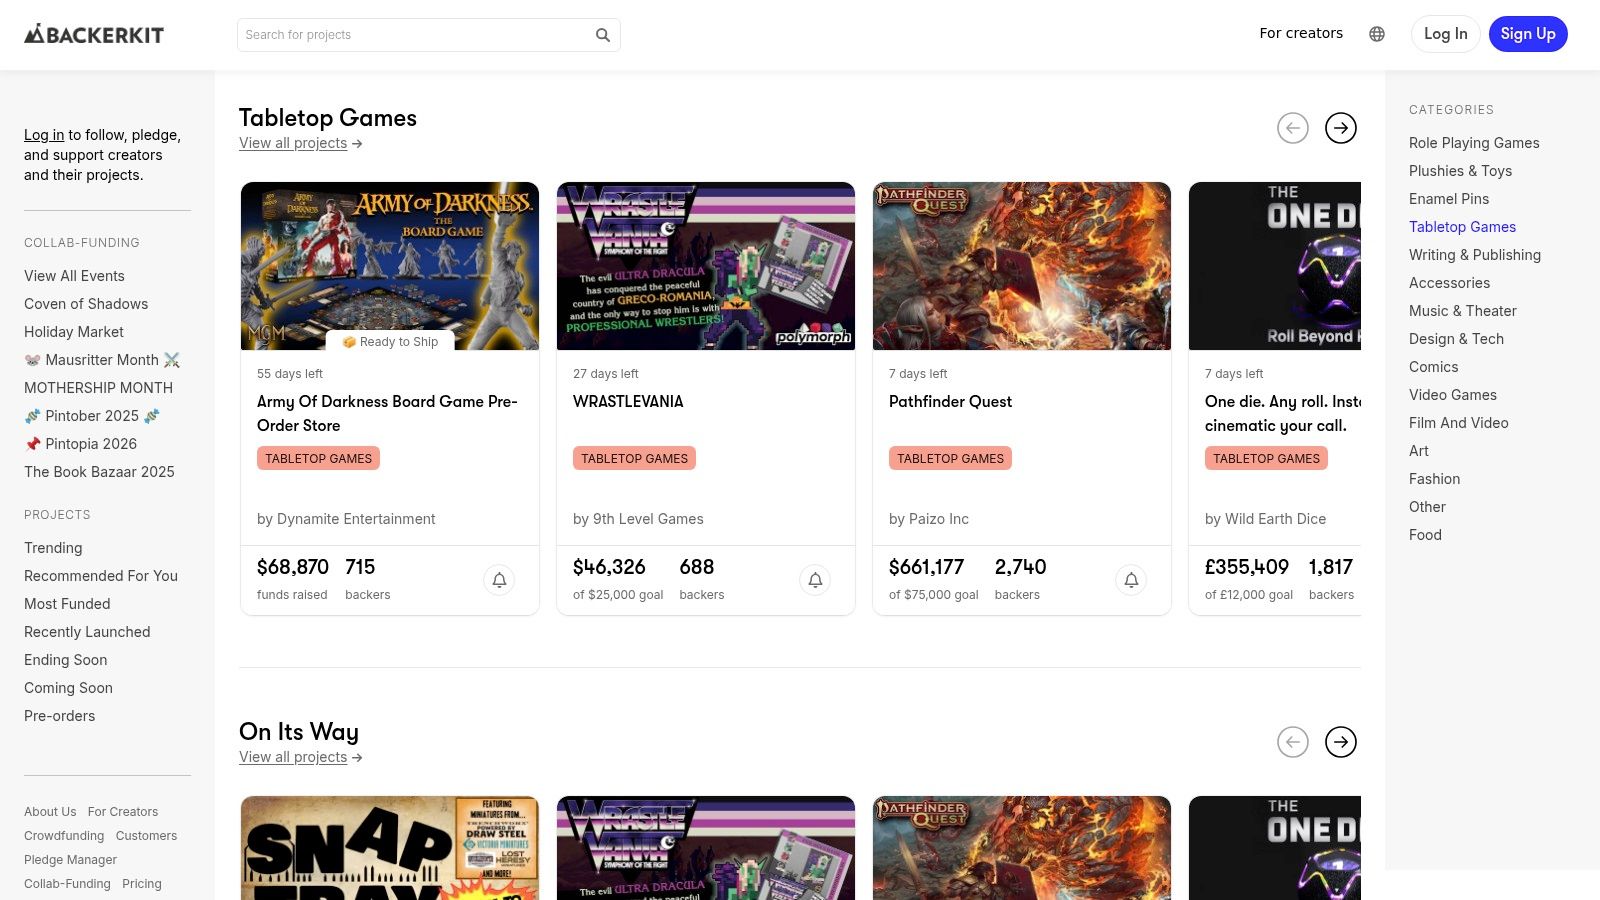Click the search magnifying glass icon
Viewport: 1600px width, 900px height.
click(x=603, y=34)
